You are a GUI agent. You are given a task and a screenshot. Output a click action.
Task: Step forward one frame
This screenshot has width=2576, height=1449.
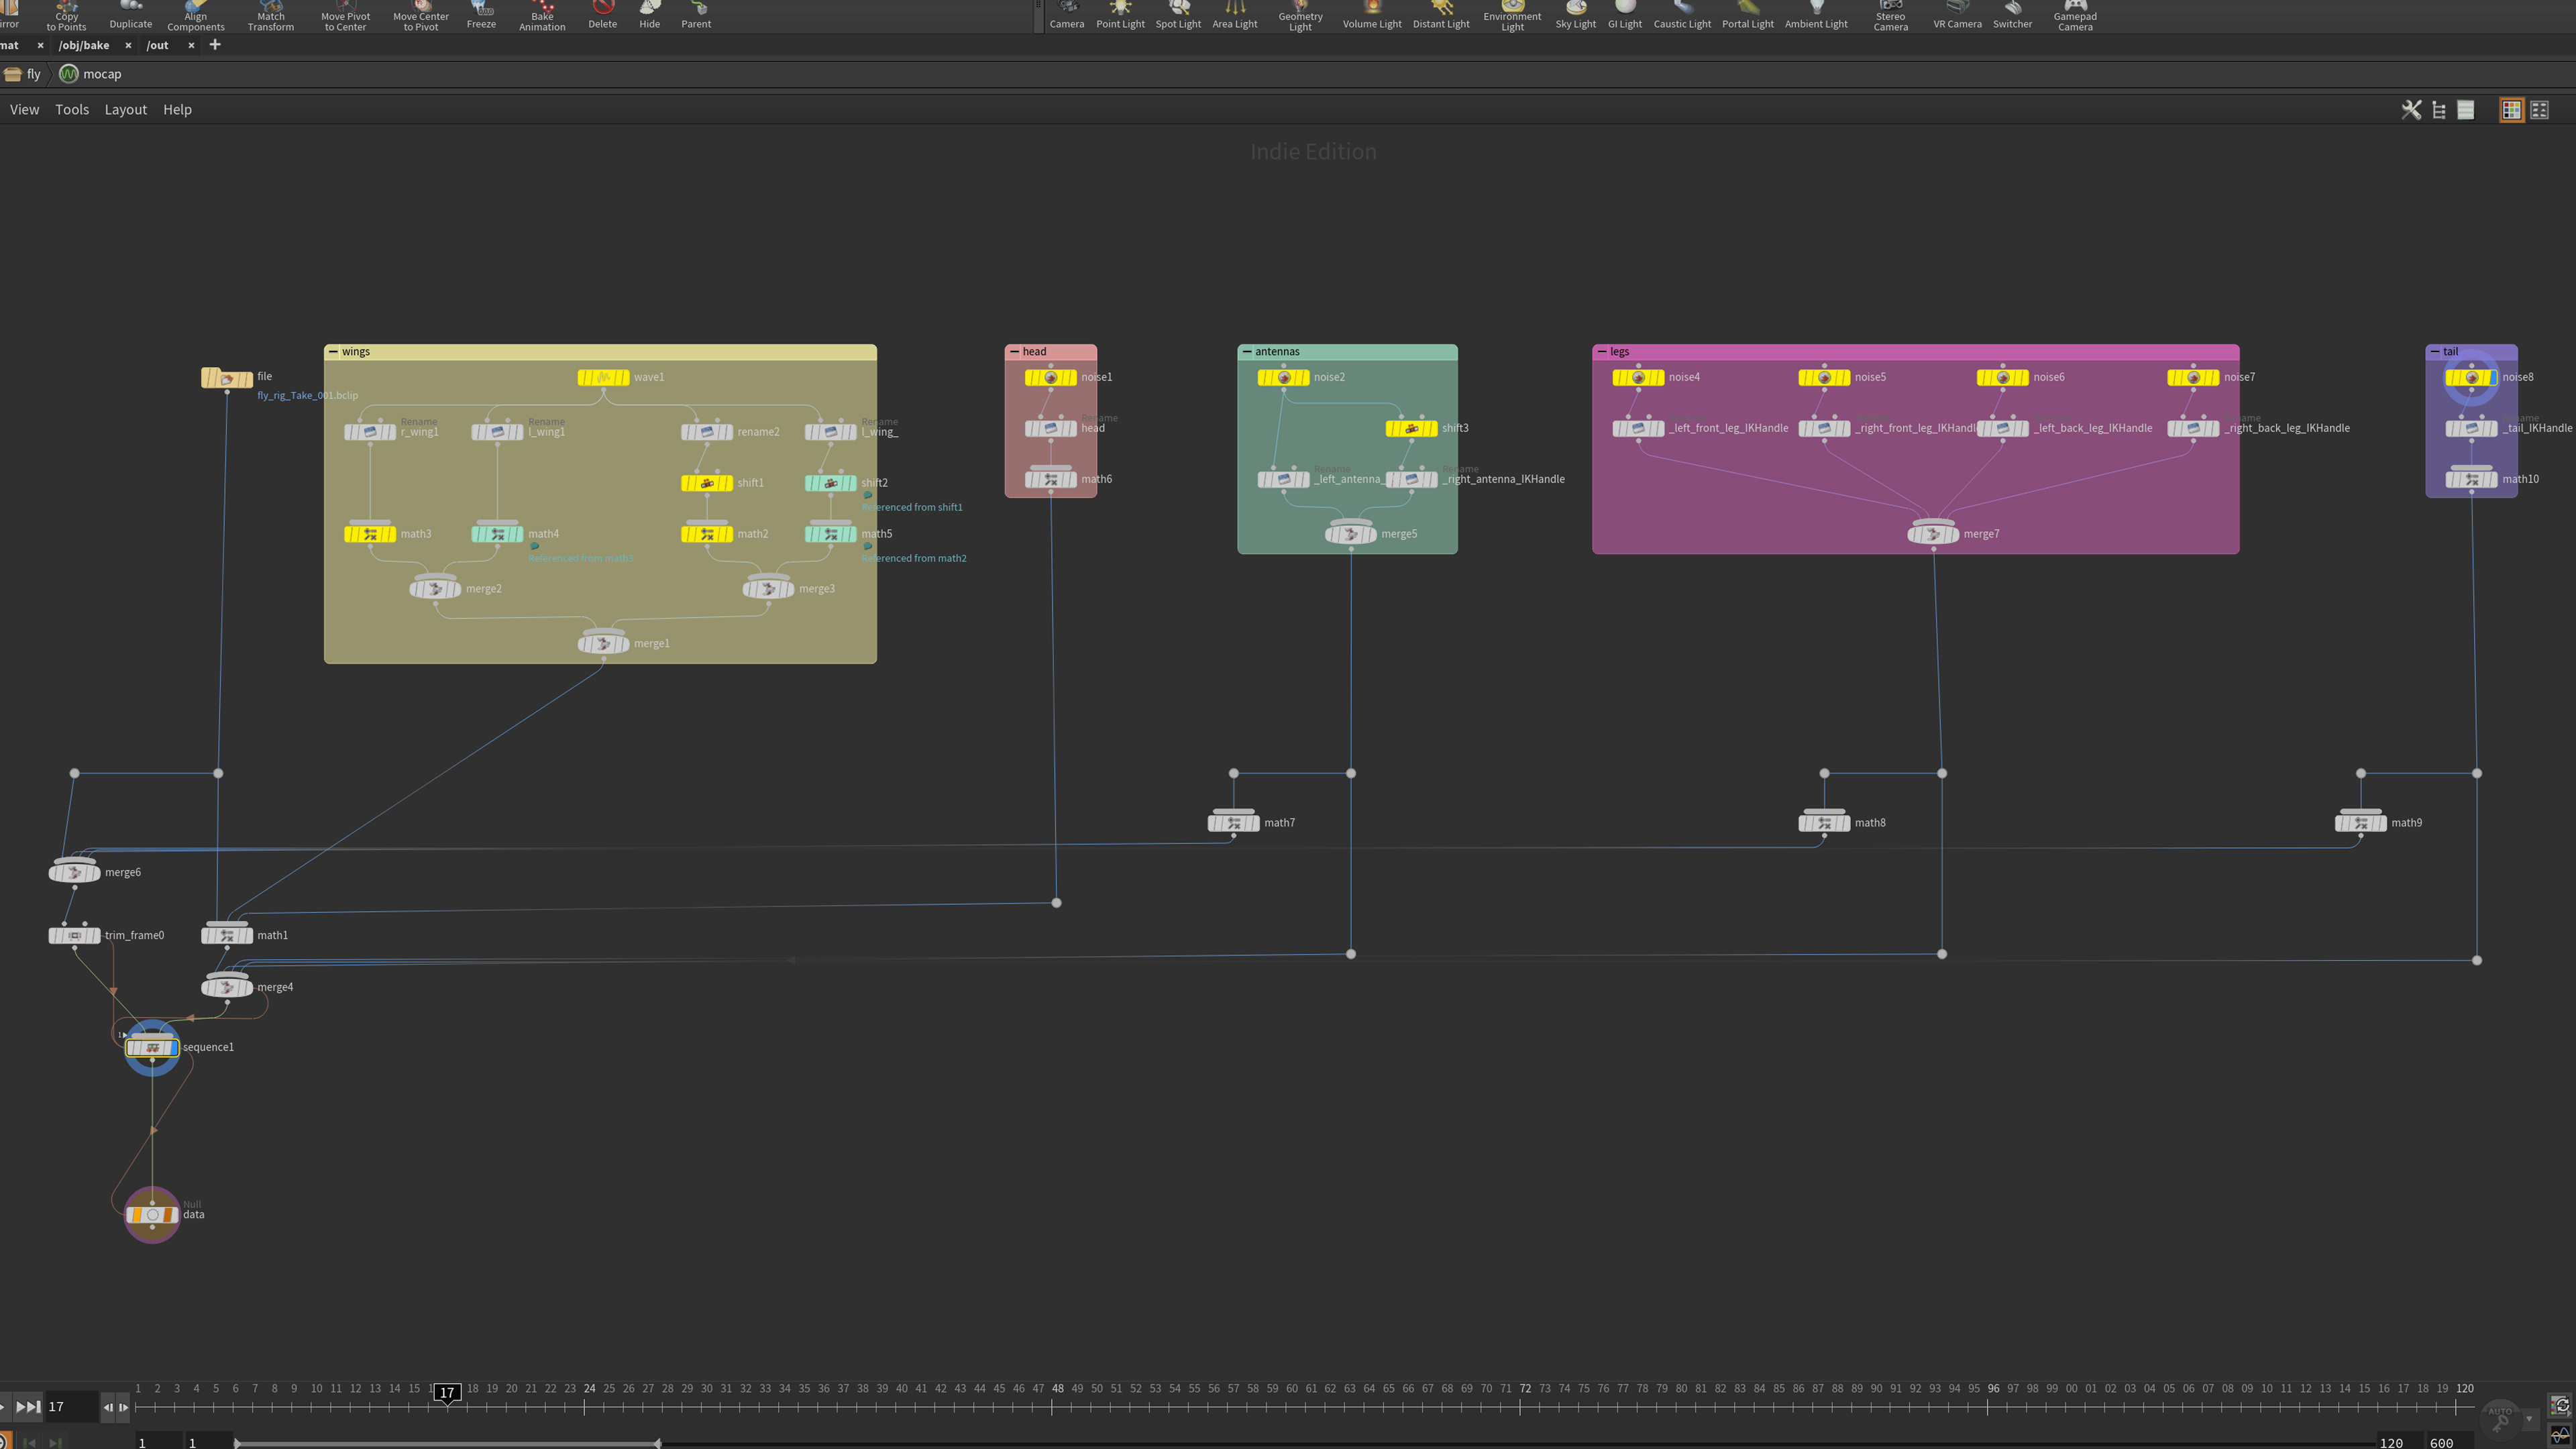pyautogui.click(x=124, y=1407)
